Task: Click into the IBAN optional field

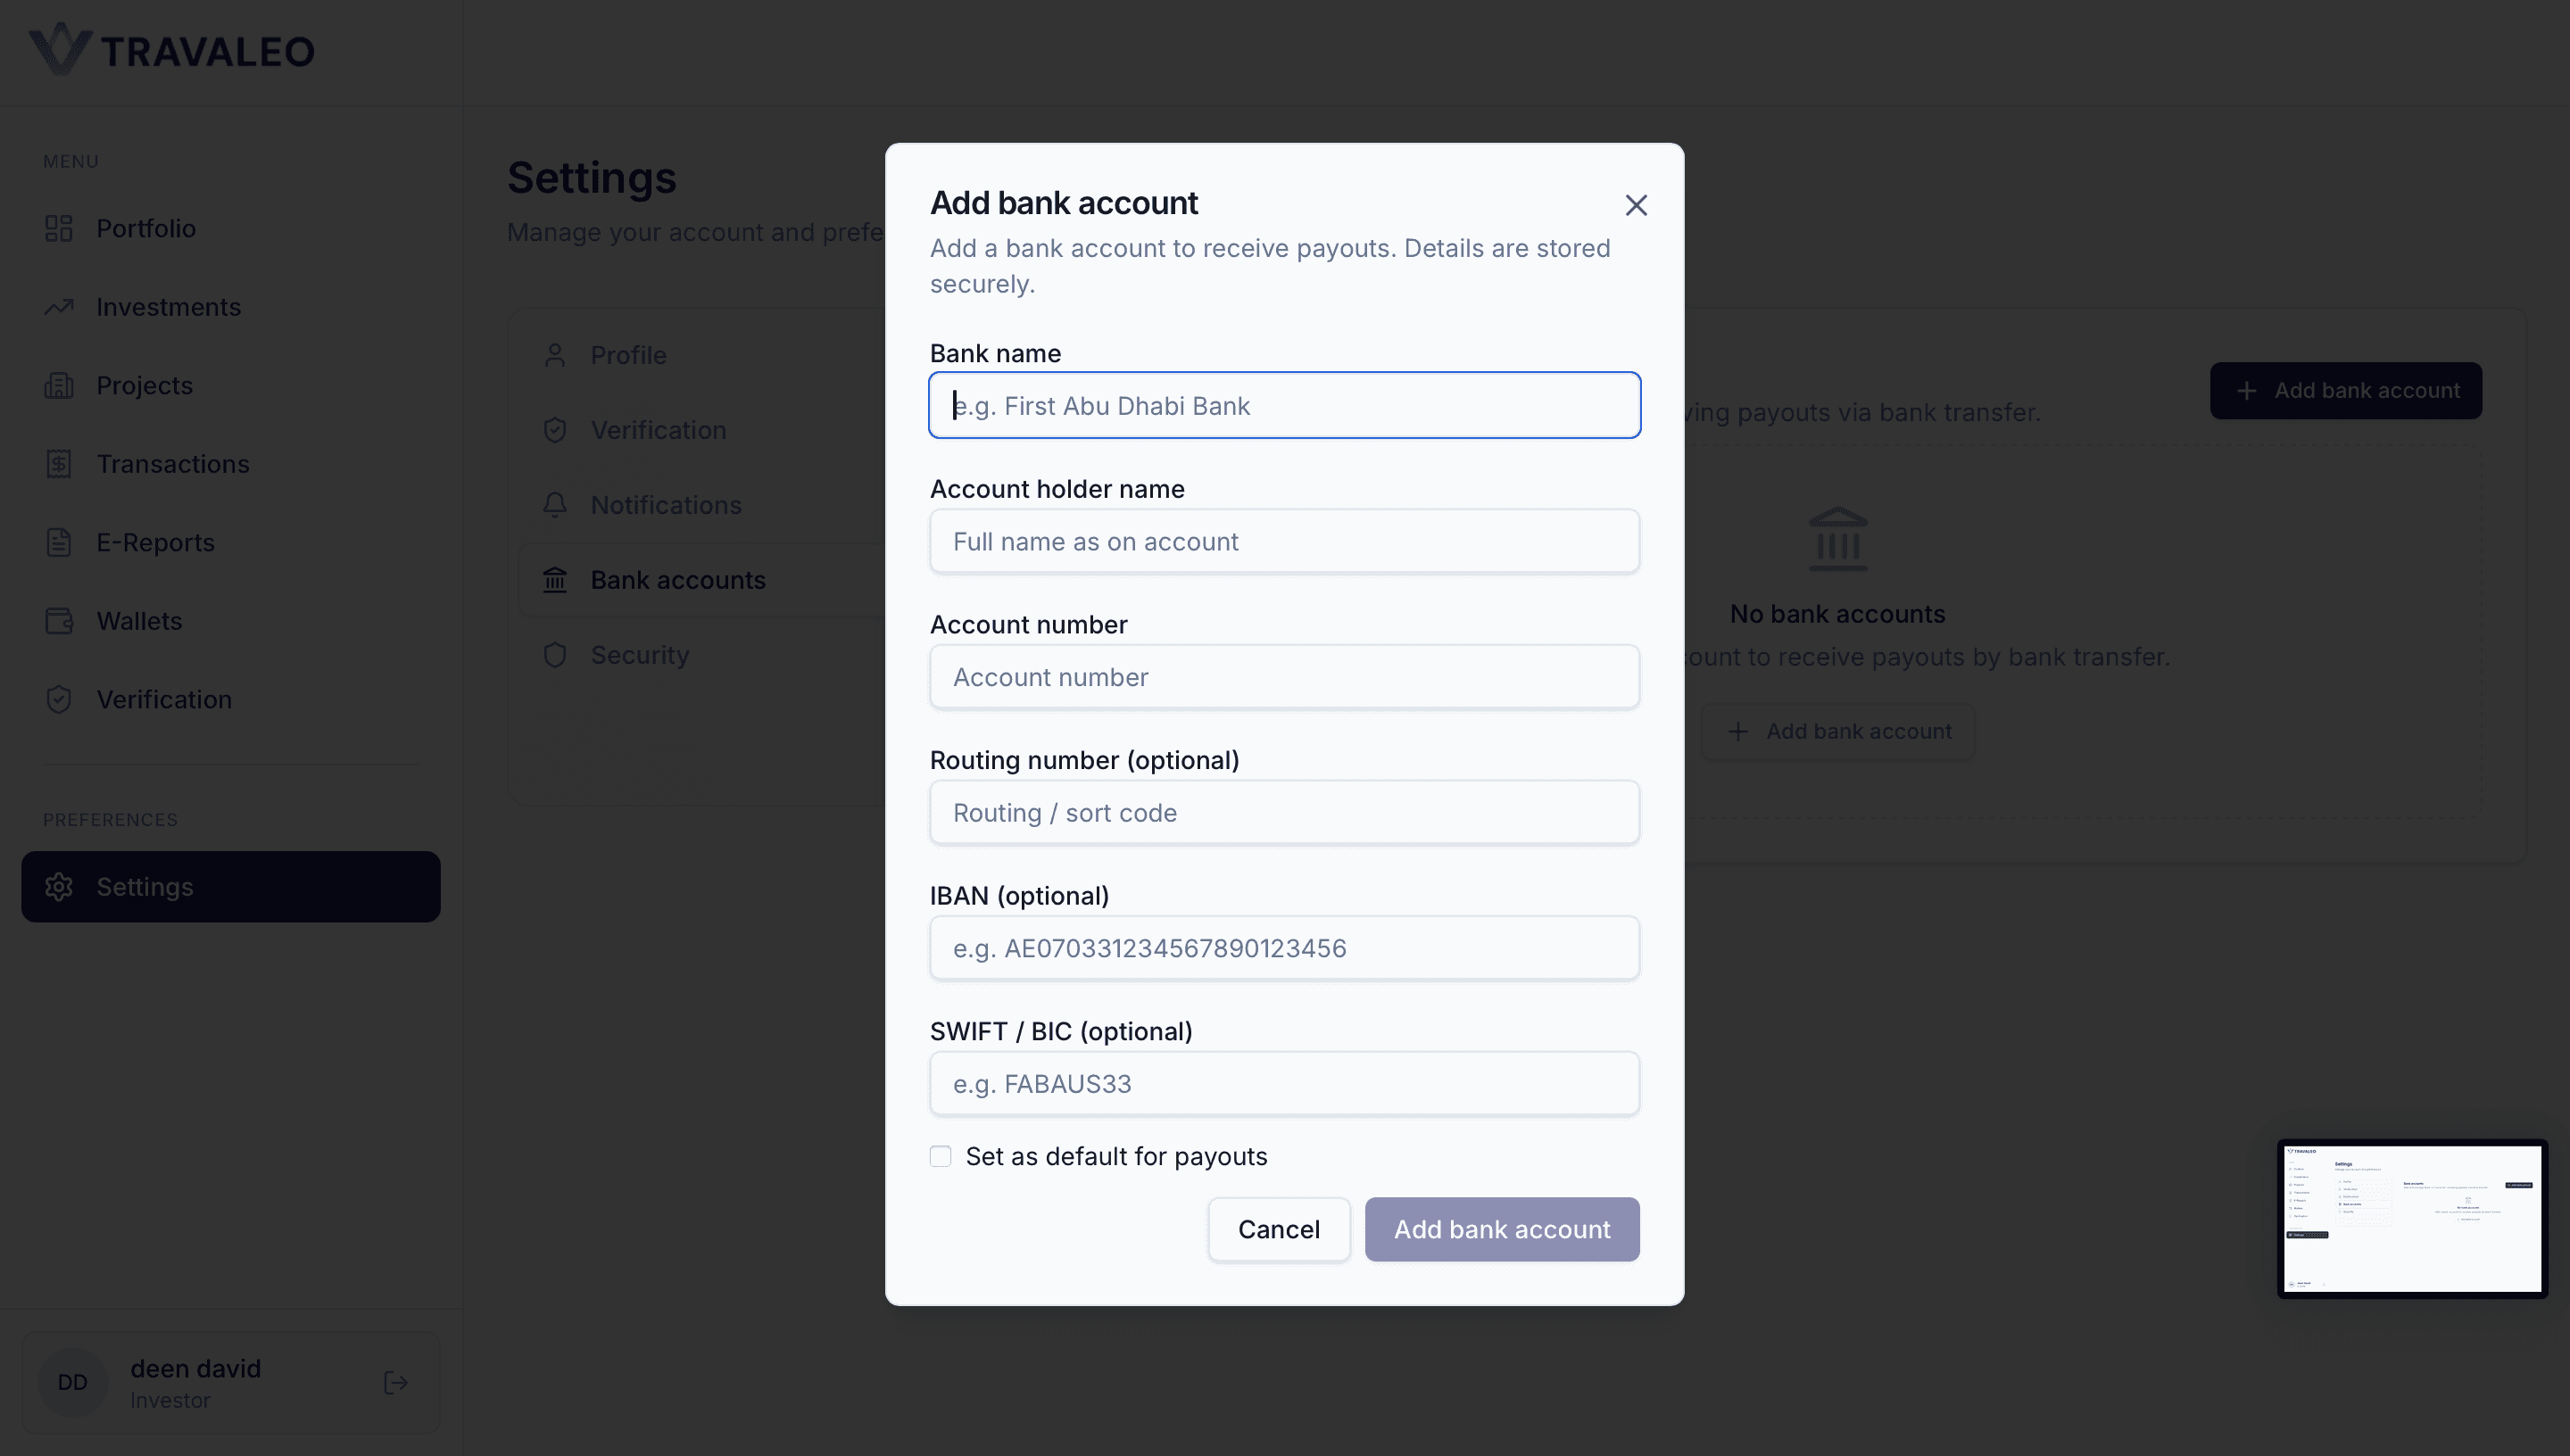Action: (1284, 948)
